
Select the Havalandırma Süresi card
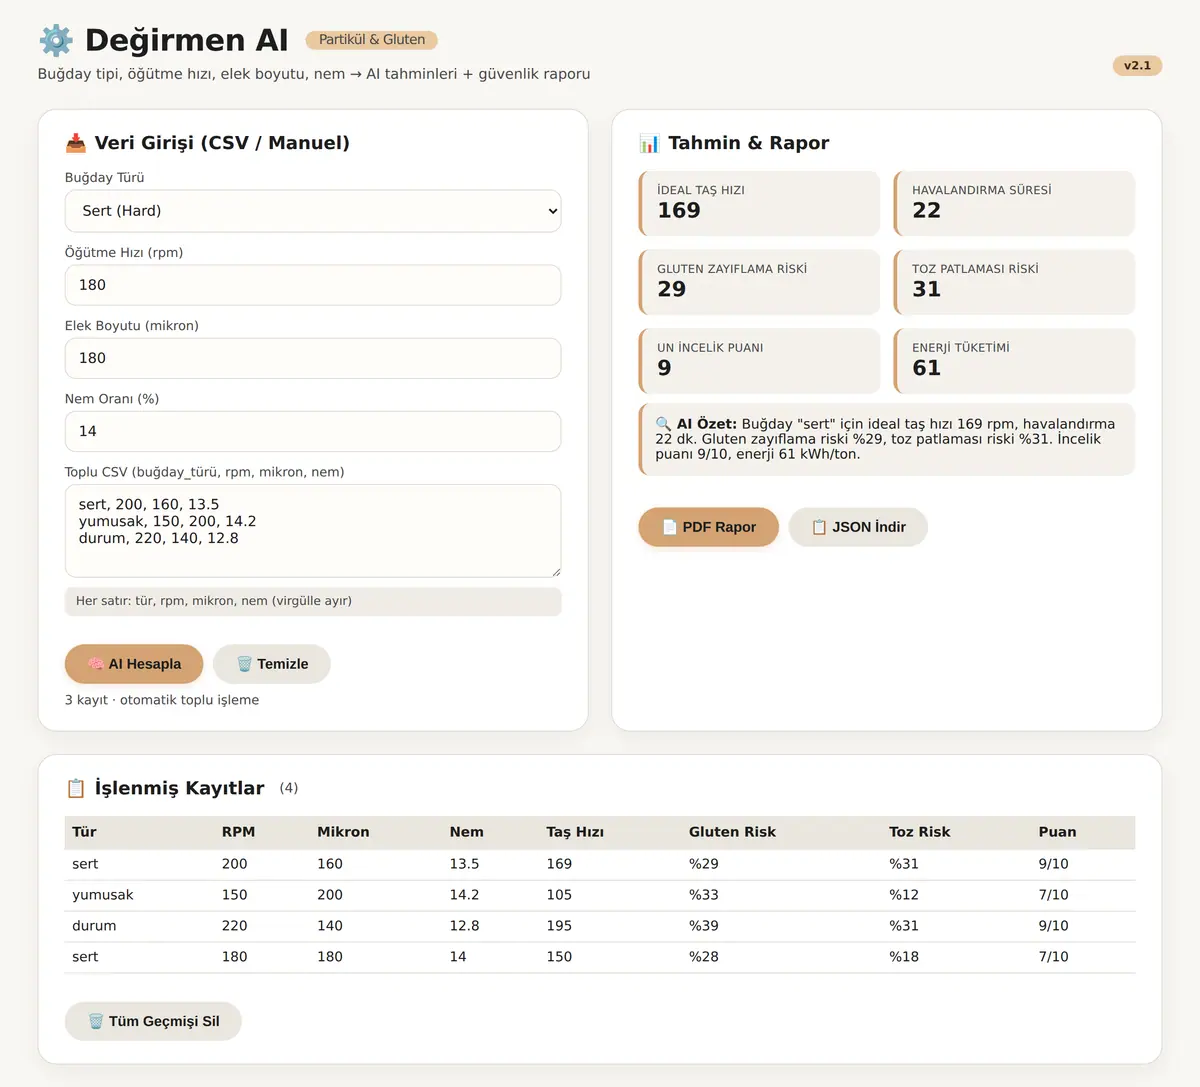1014,203
